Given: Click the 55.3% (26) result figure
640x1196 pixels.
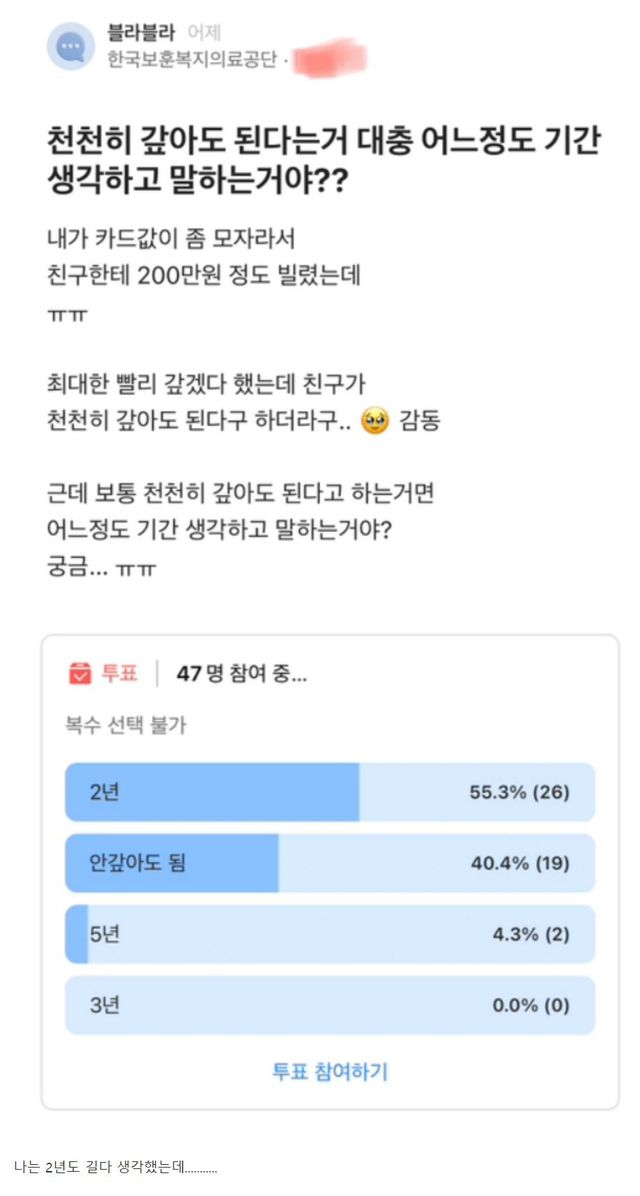Looking at the screenshot, I should pos(519,792).
